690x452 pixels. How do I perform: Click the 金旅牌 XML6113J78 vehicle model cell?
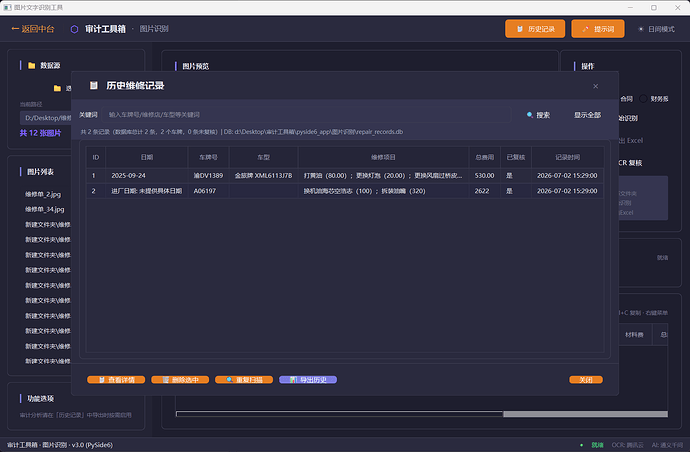(263, 176)
